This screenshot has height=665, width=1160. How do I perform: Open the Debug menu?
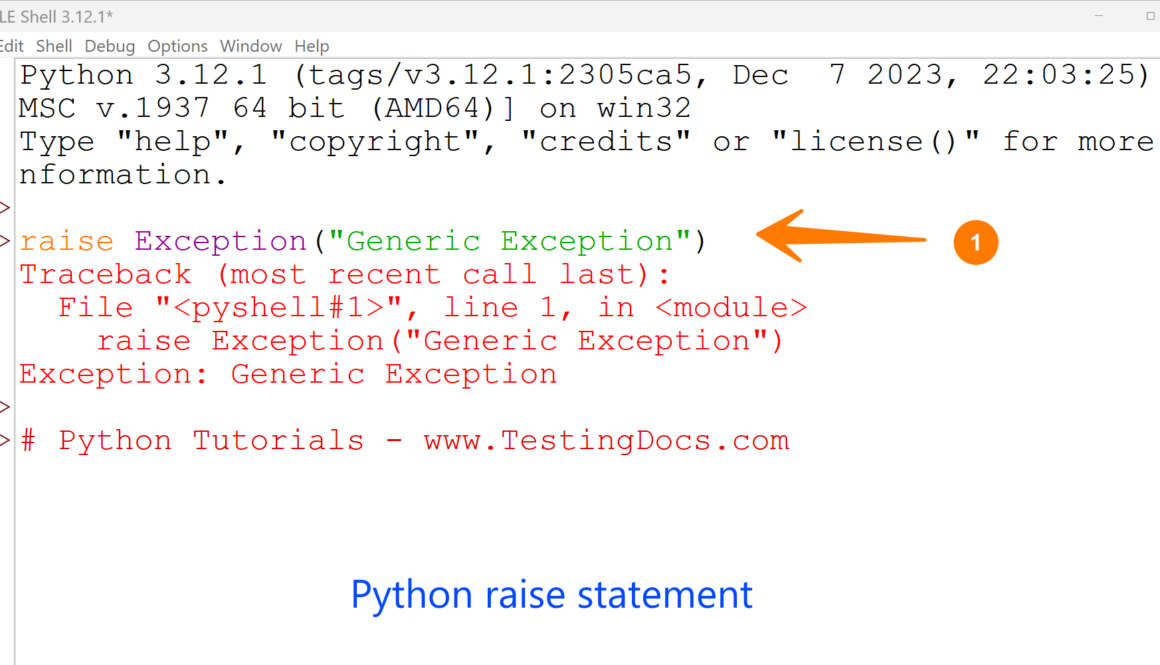coord(109,46)
